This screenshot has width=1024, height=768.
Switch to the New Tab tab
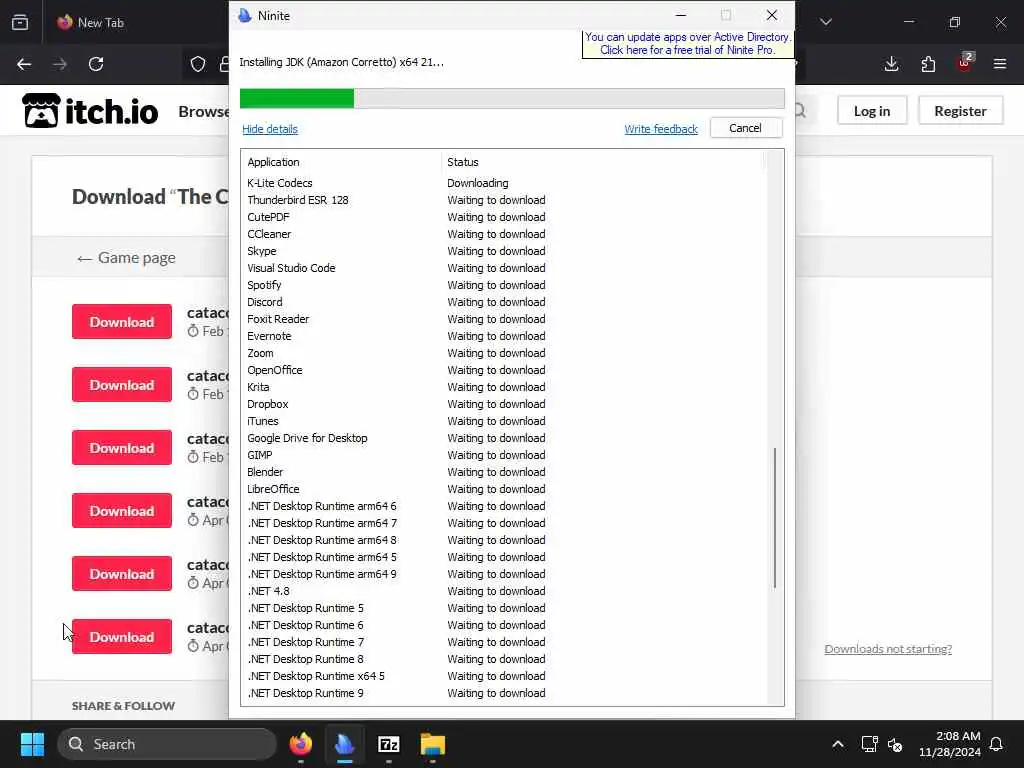click(x=101, y=22)
